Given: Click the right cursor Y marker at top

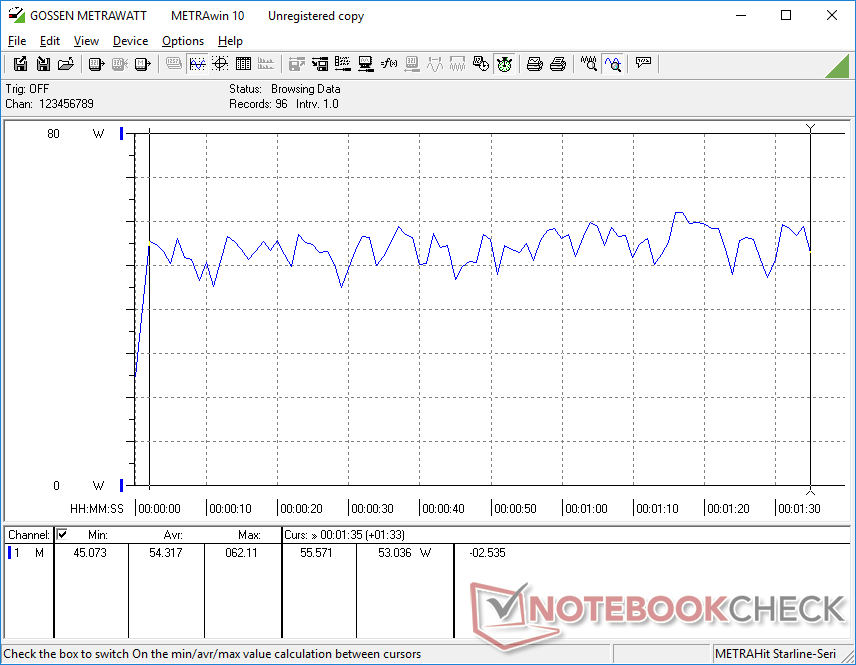Looking at the screenshot, I should 810,128.
